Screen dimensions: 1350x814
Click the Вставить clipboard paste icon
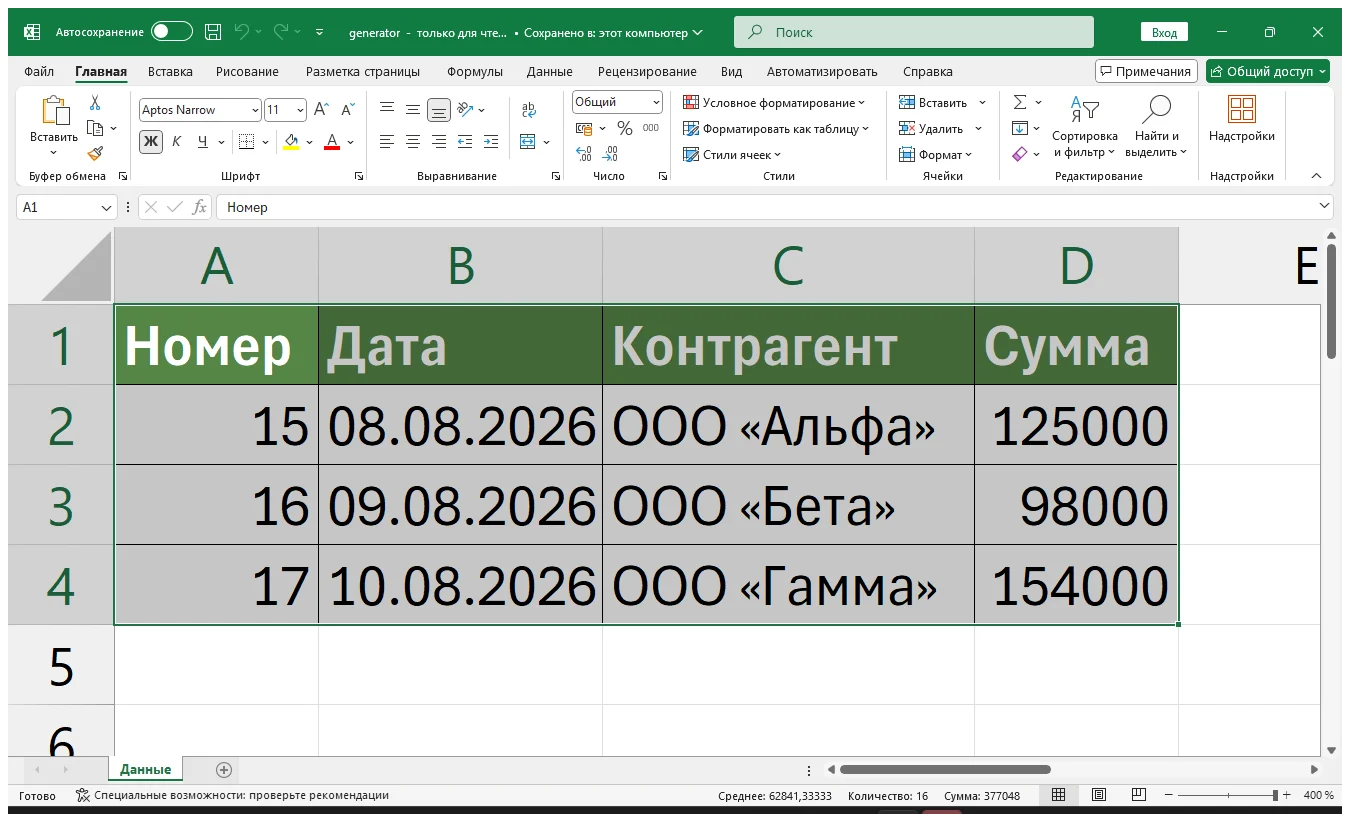tap(54, 111)
